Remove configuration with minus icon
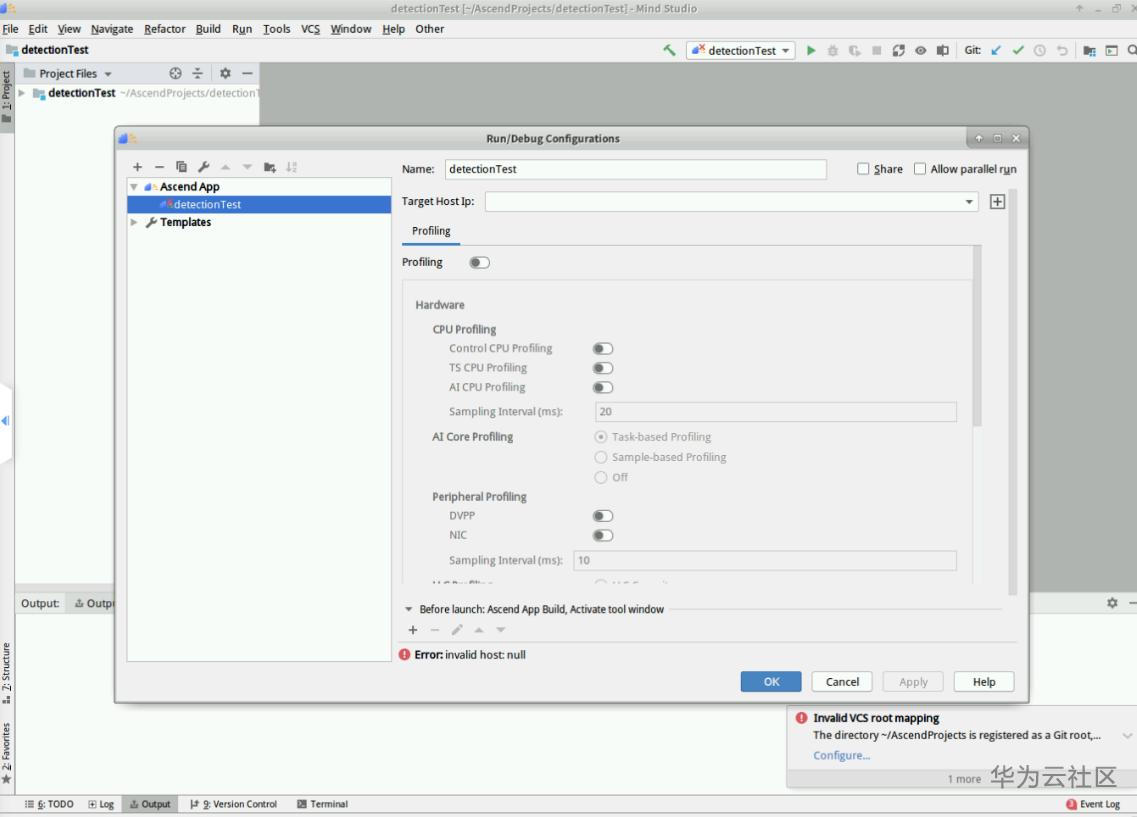 click(160, 167)
